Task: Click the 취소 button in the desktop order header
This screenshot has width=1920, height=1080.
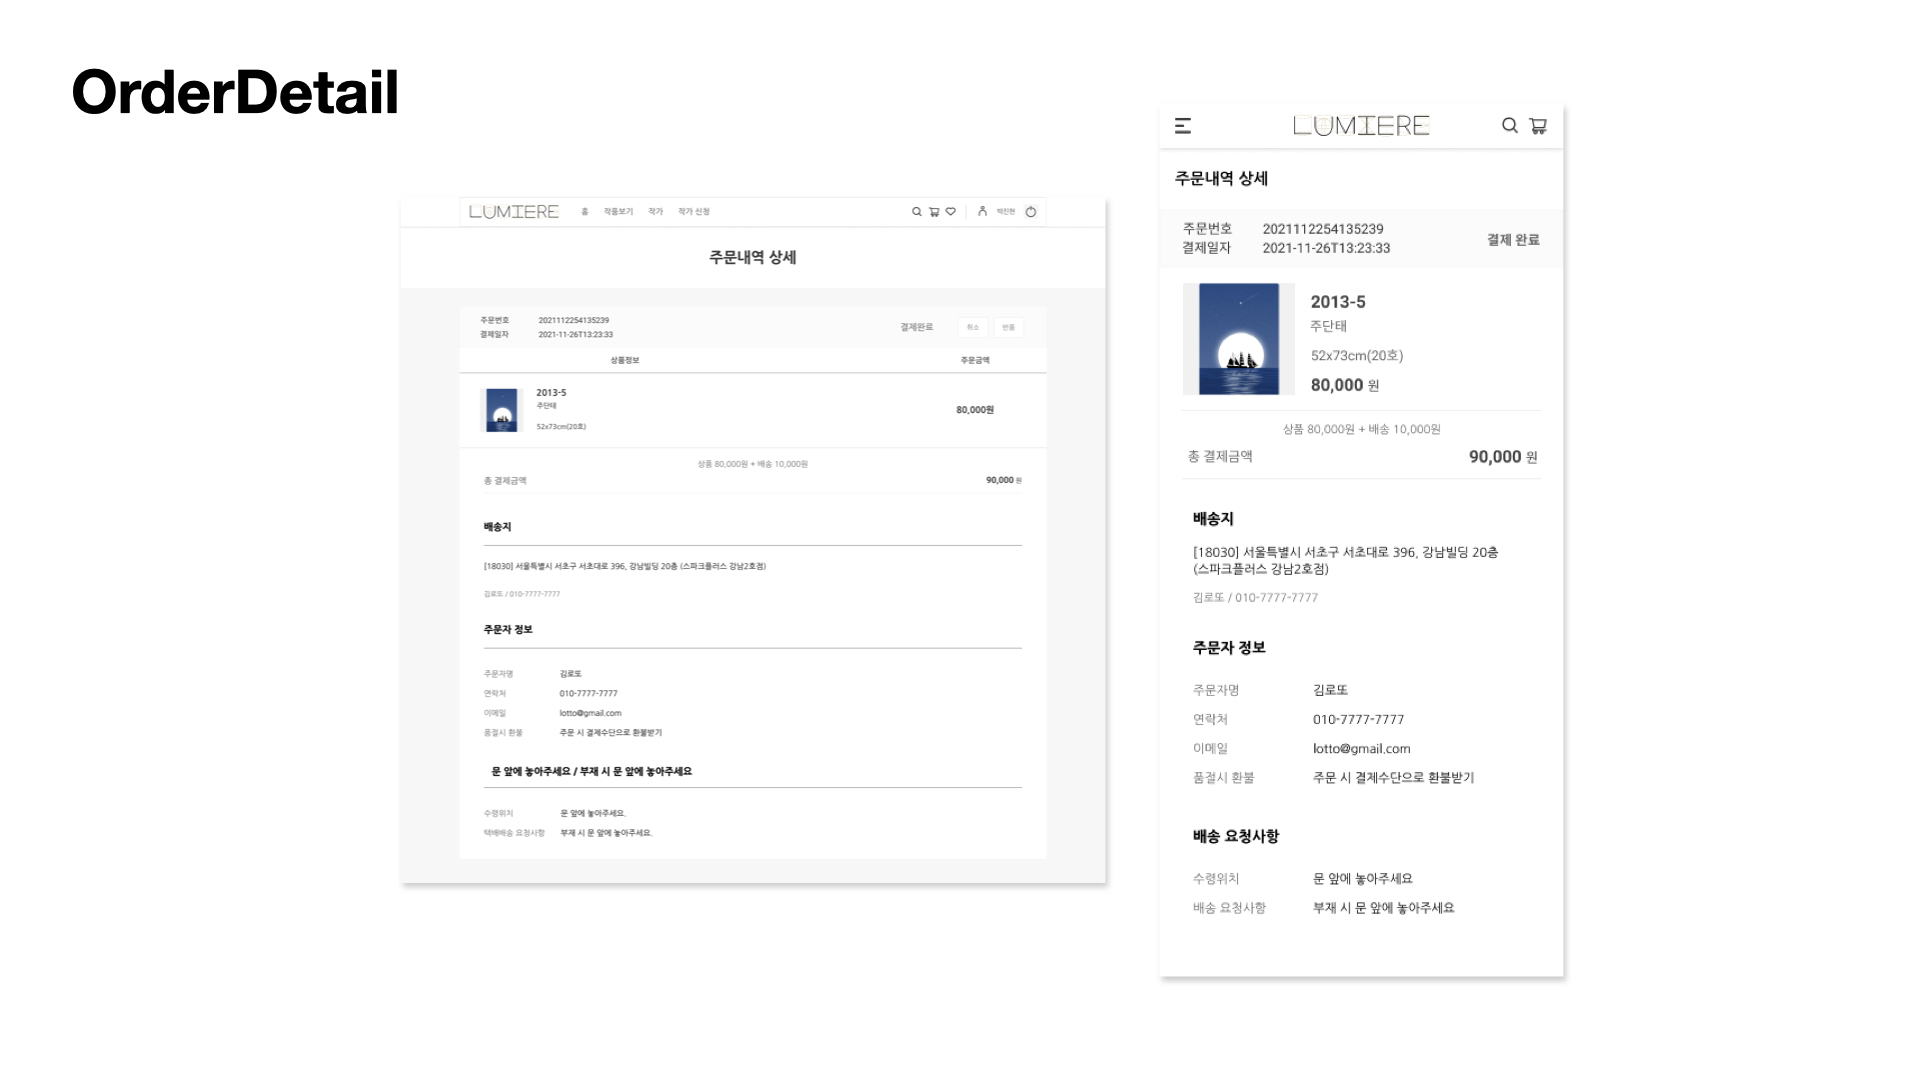Action: (973, 327)
